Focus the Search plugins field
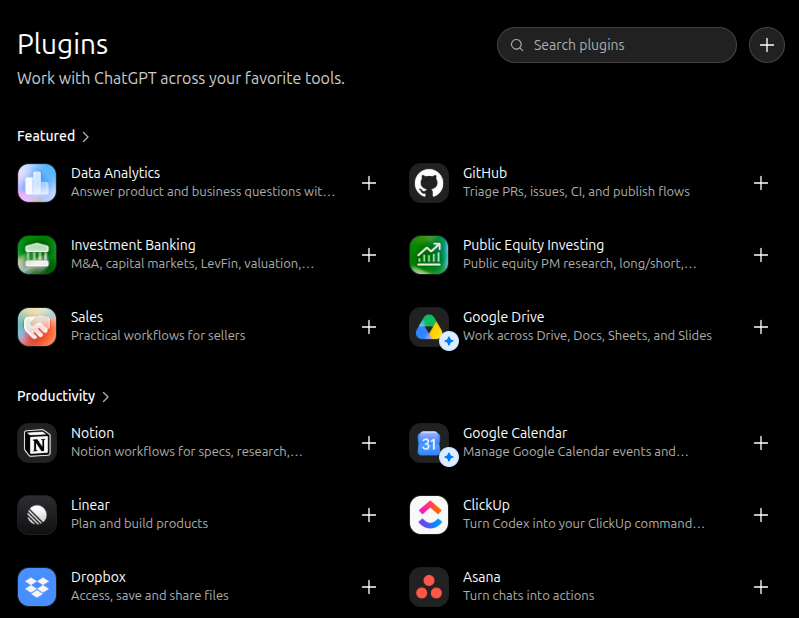The width and height of the screenshot is (799, 618). (x=617, y=45)
